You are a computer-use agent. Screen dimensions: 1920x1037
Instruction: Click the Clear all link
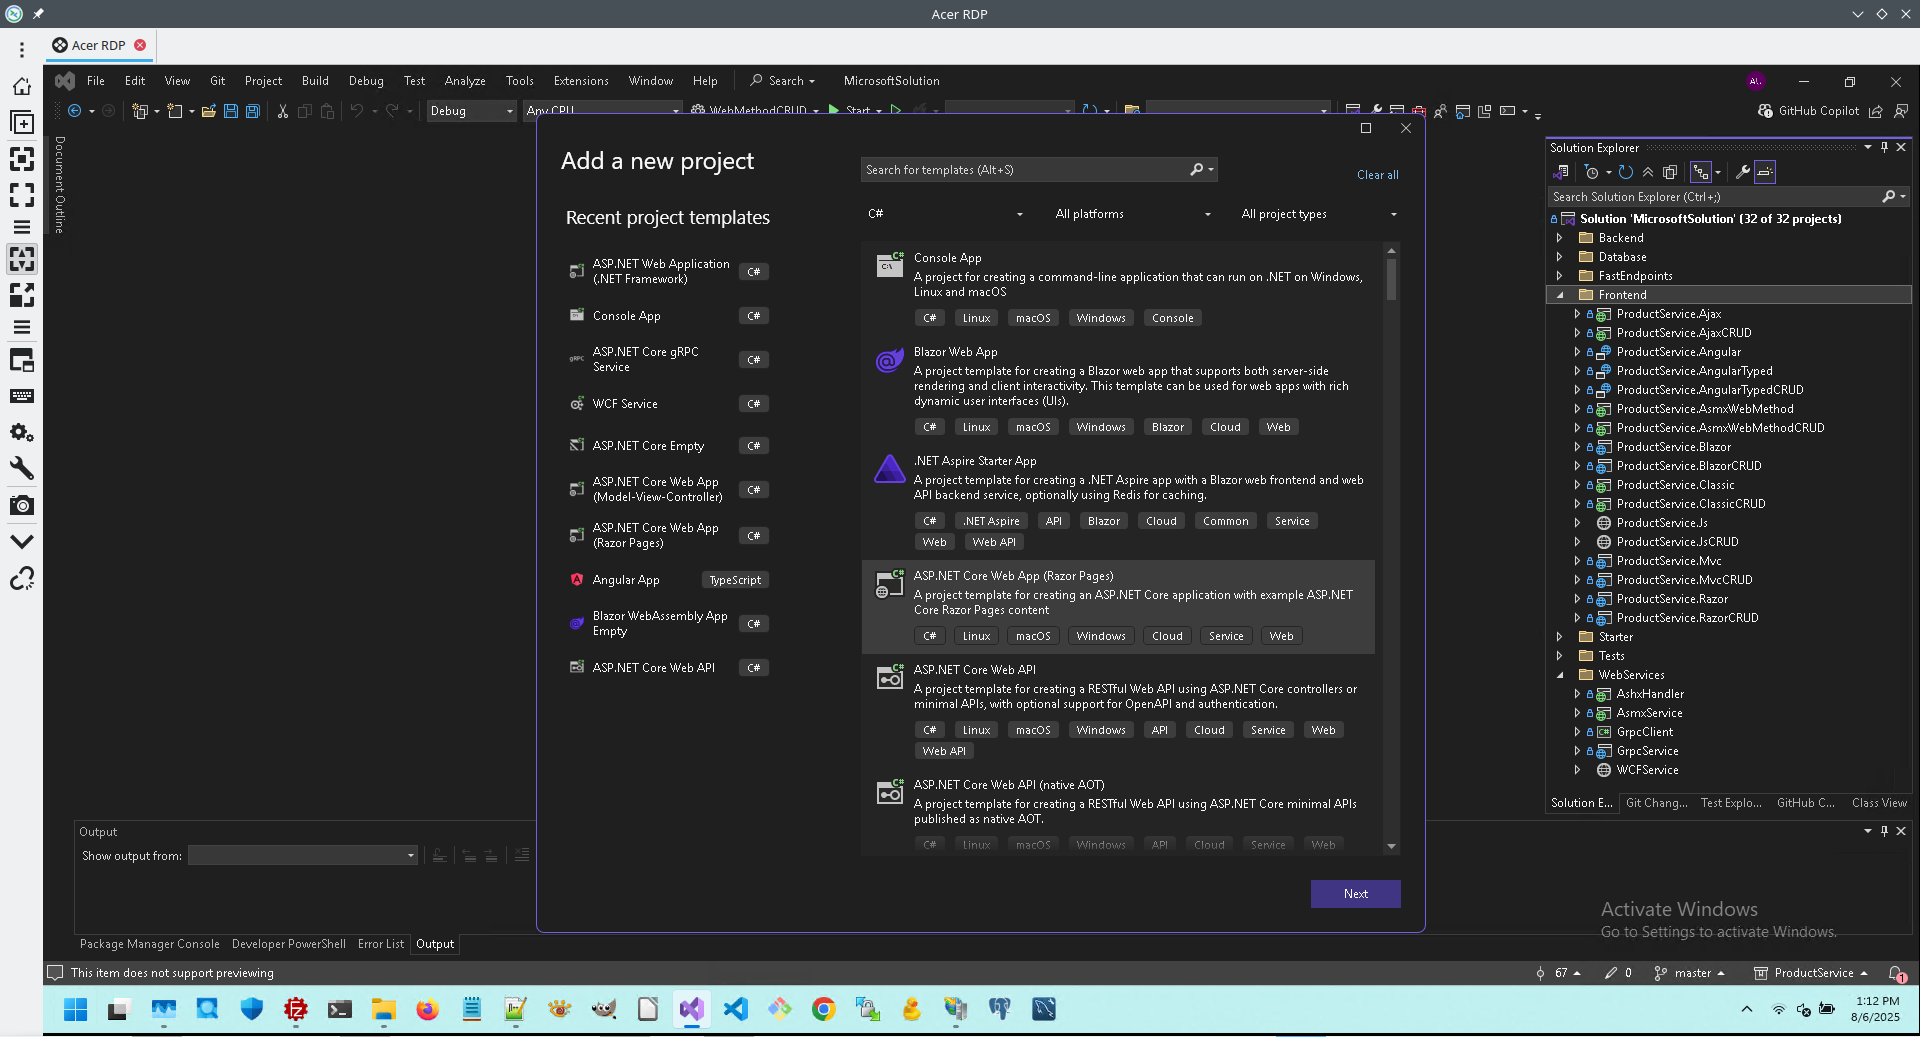pyautogui.click(x=1378, y=175)
